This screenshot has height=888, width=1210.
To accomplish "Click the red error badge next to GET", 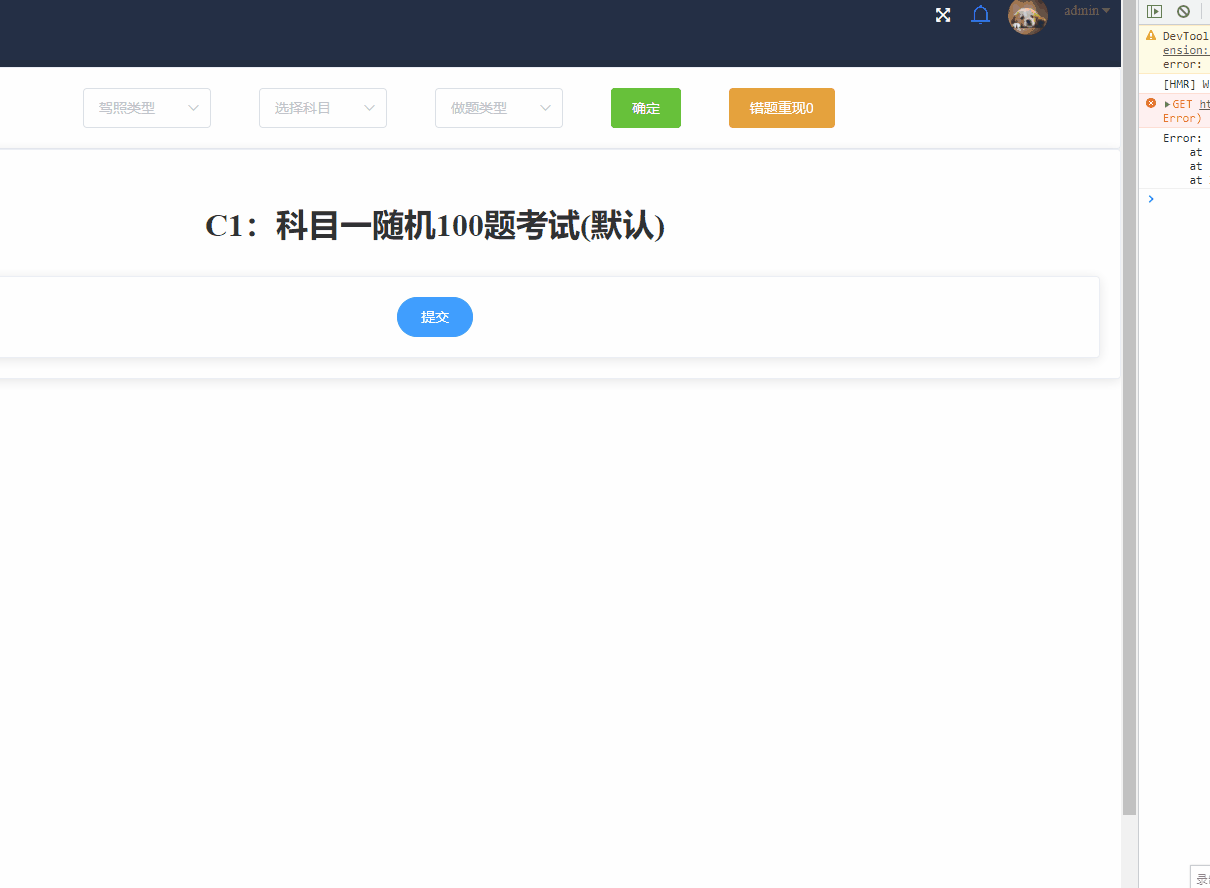I will coord(1150,102).
